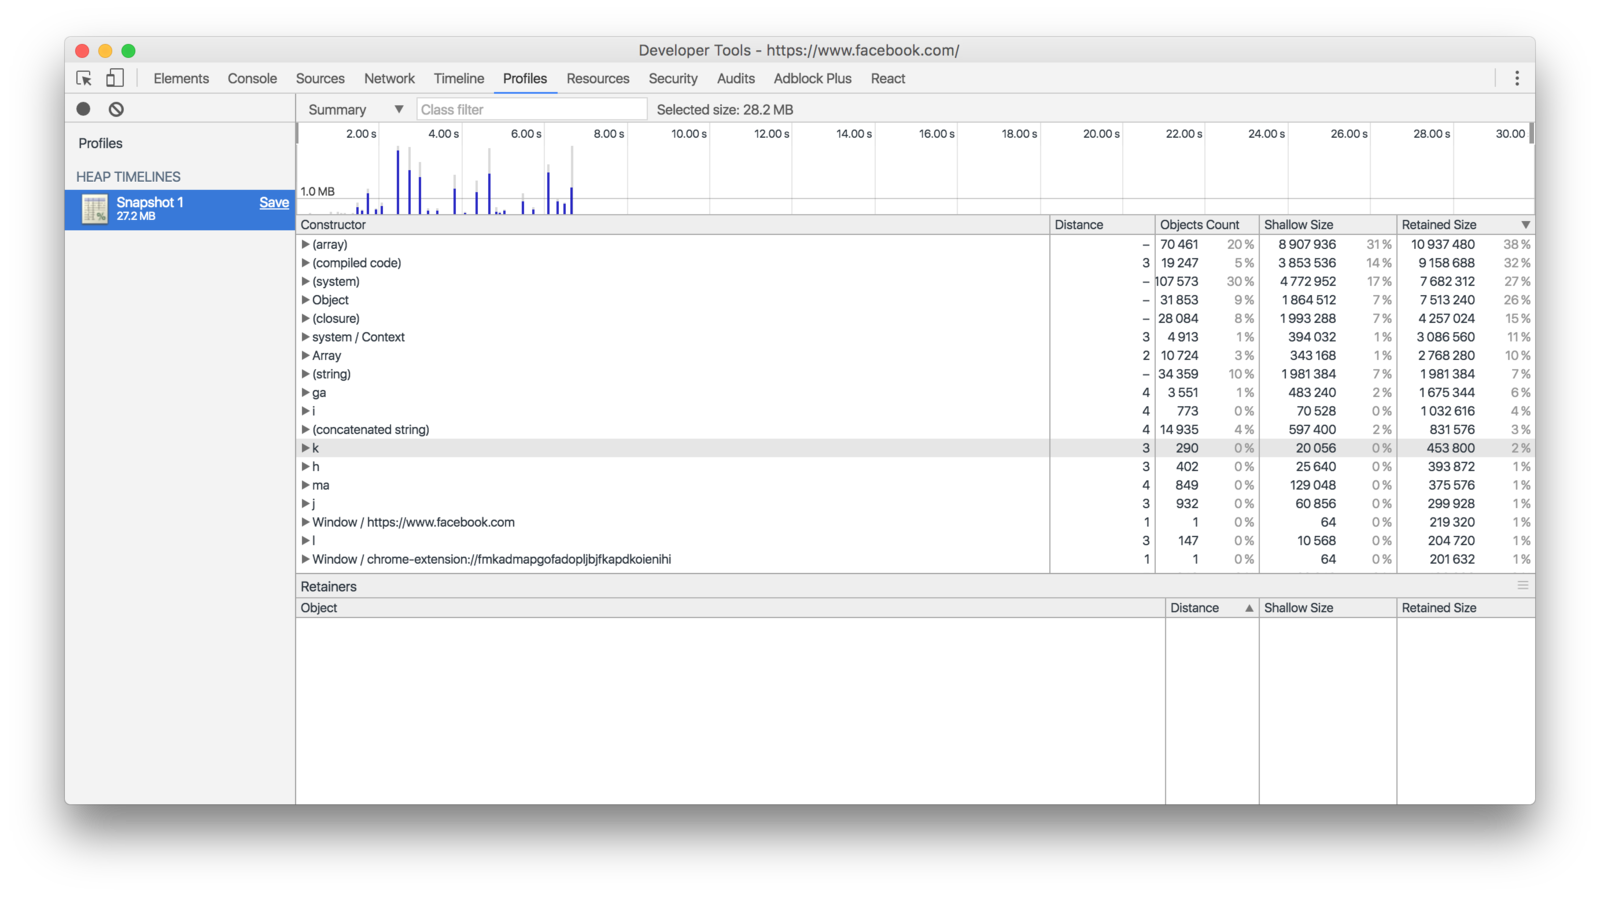1600x897 pixels.
Task: Start recording heap profile
Action: [84, 109]
